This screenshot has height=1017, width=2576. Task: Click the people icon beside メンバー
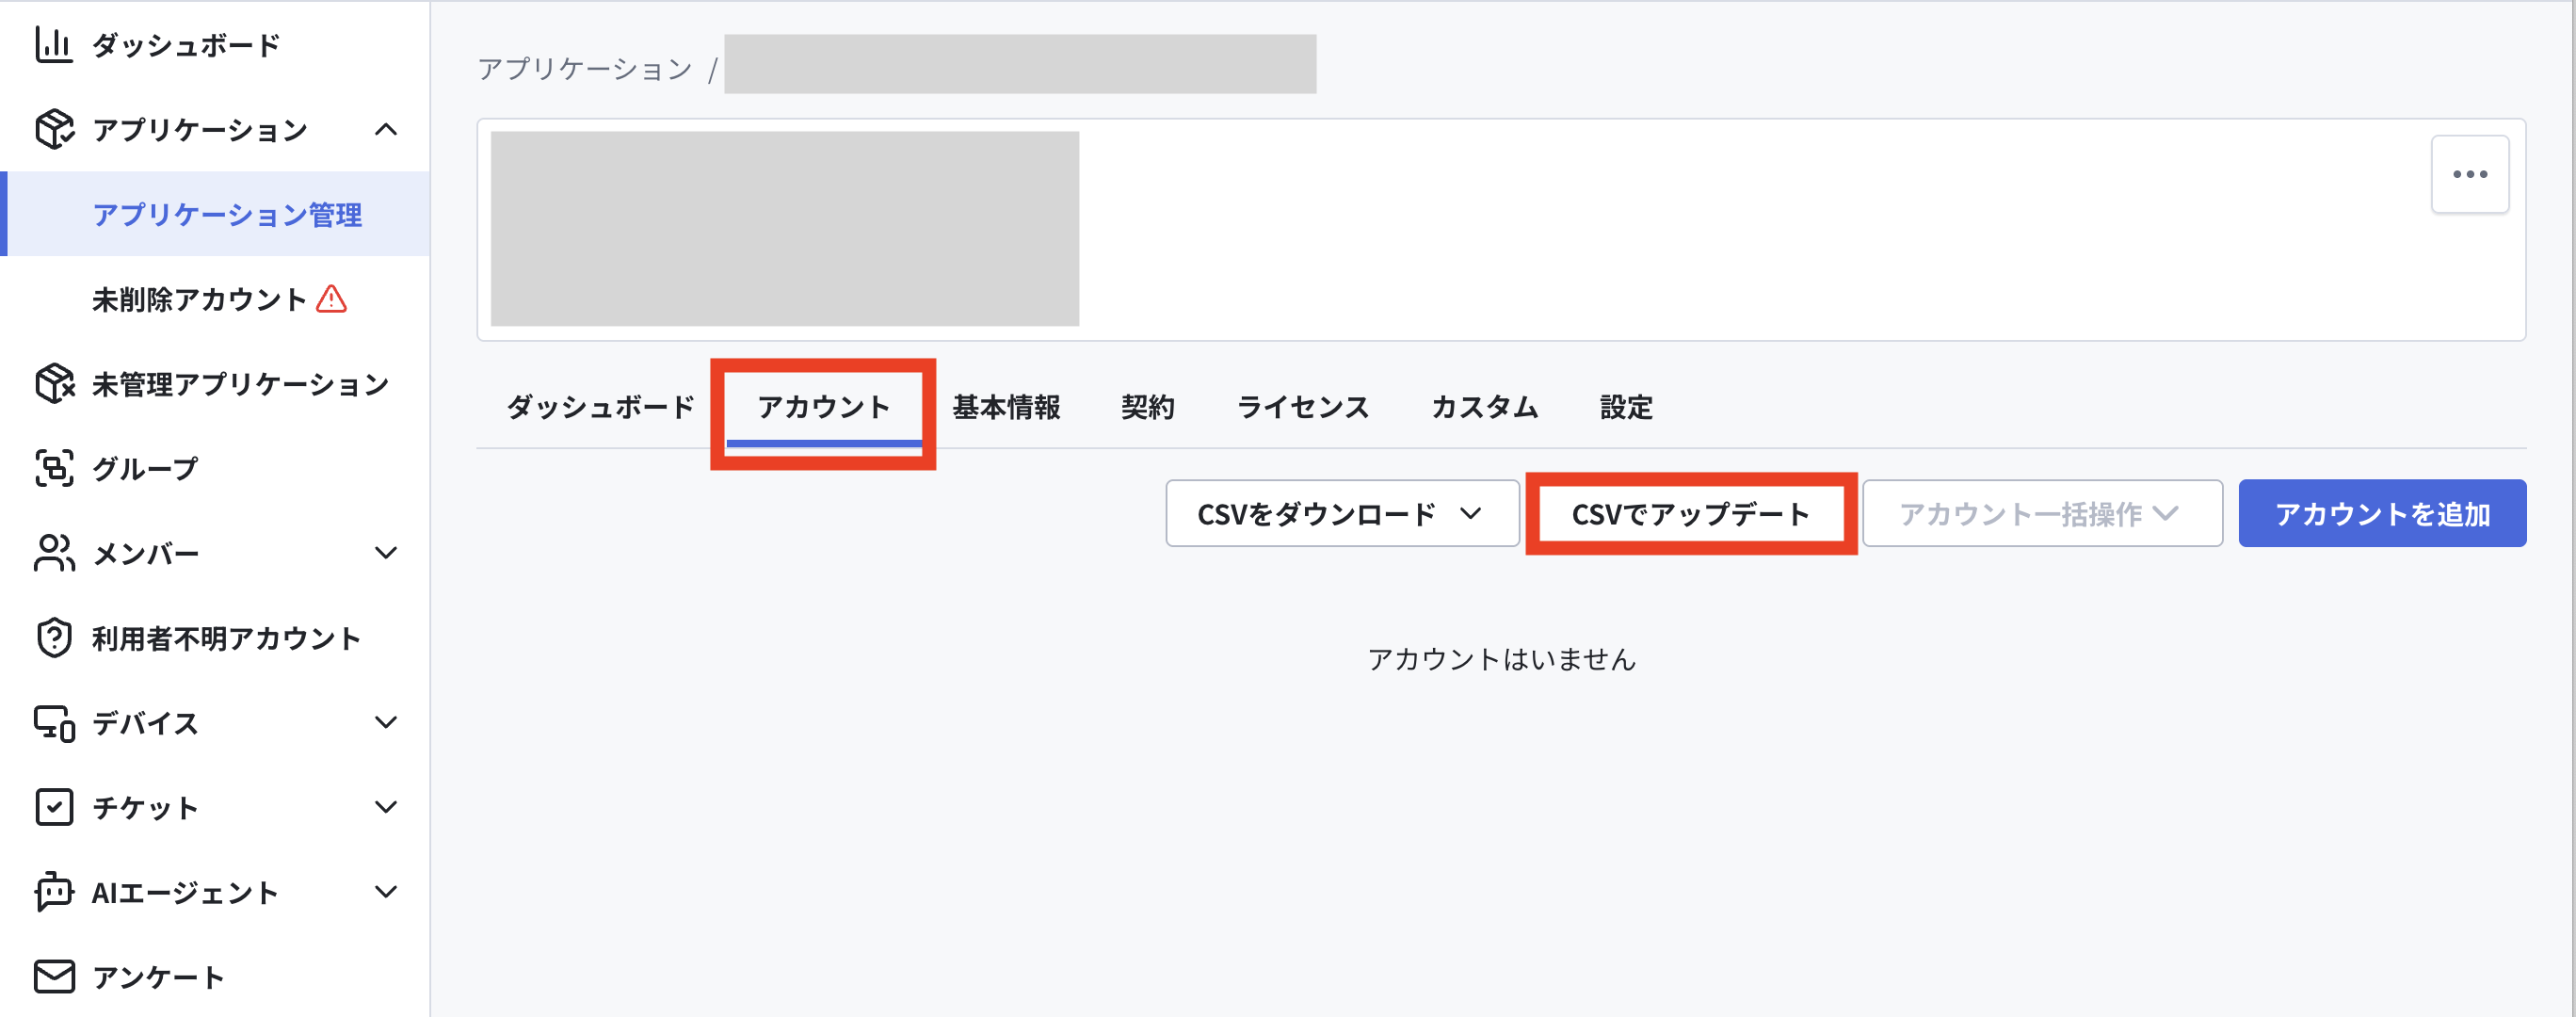tap(54, 553)
